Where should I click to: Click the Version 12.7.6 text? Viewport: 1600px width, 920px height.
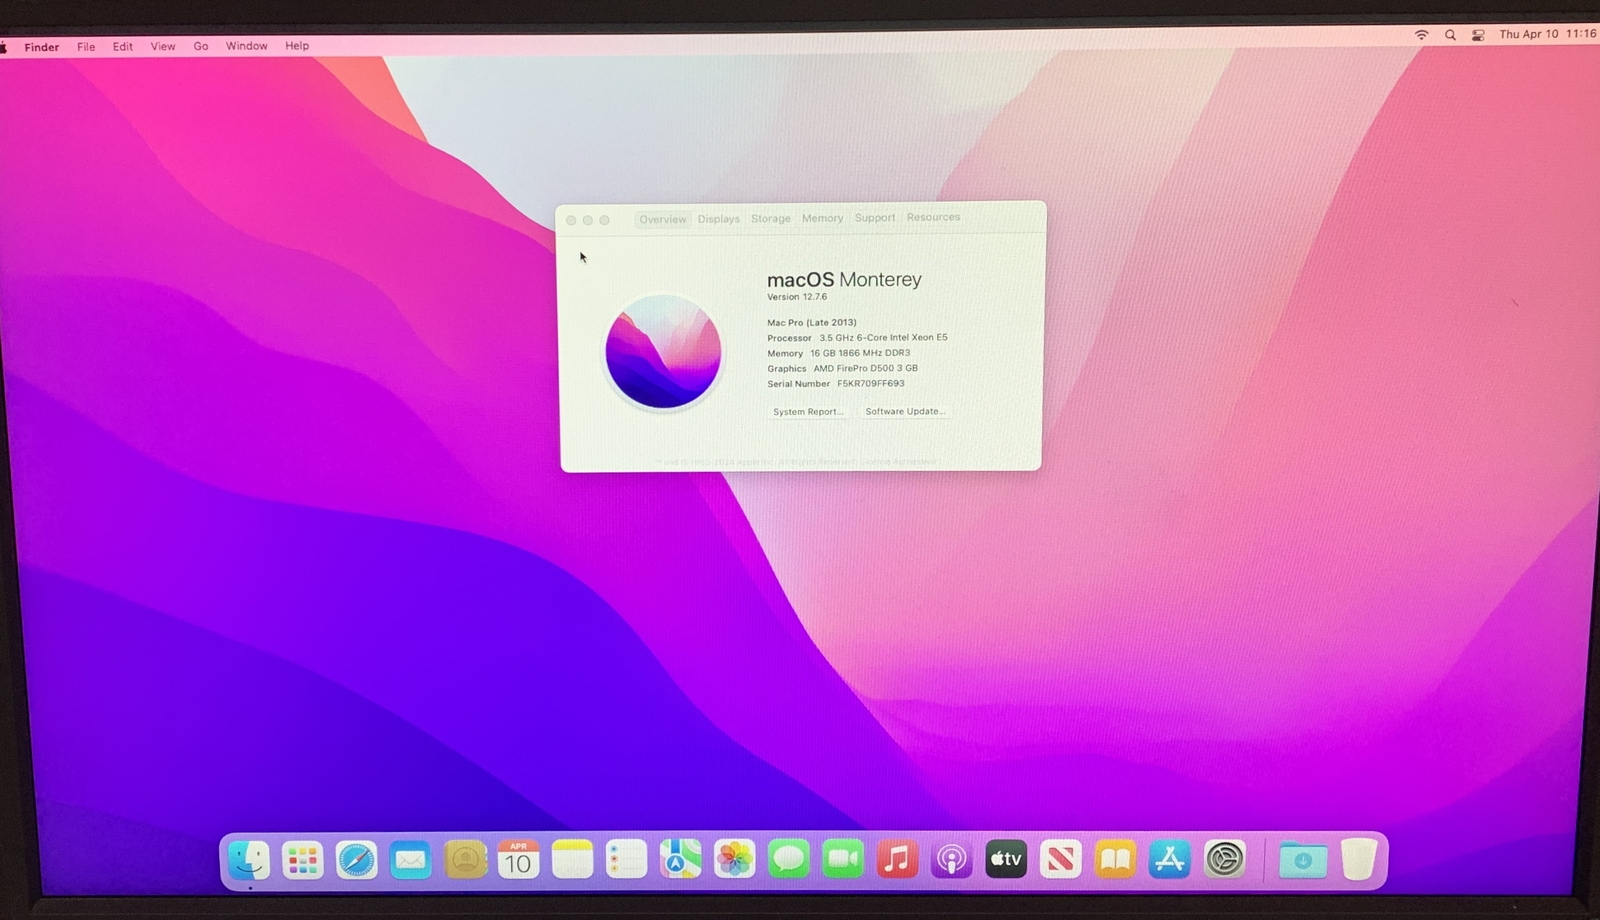pos(797,297)
